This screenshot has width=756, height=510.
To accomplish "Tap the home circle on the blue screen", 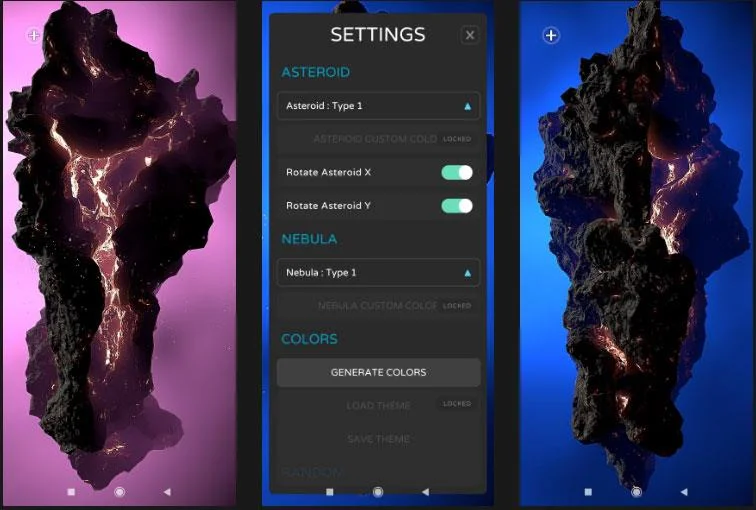I will coord(636,492).
